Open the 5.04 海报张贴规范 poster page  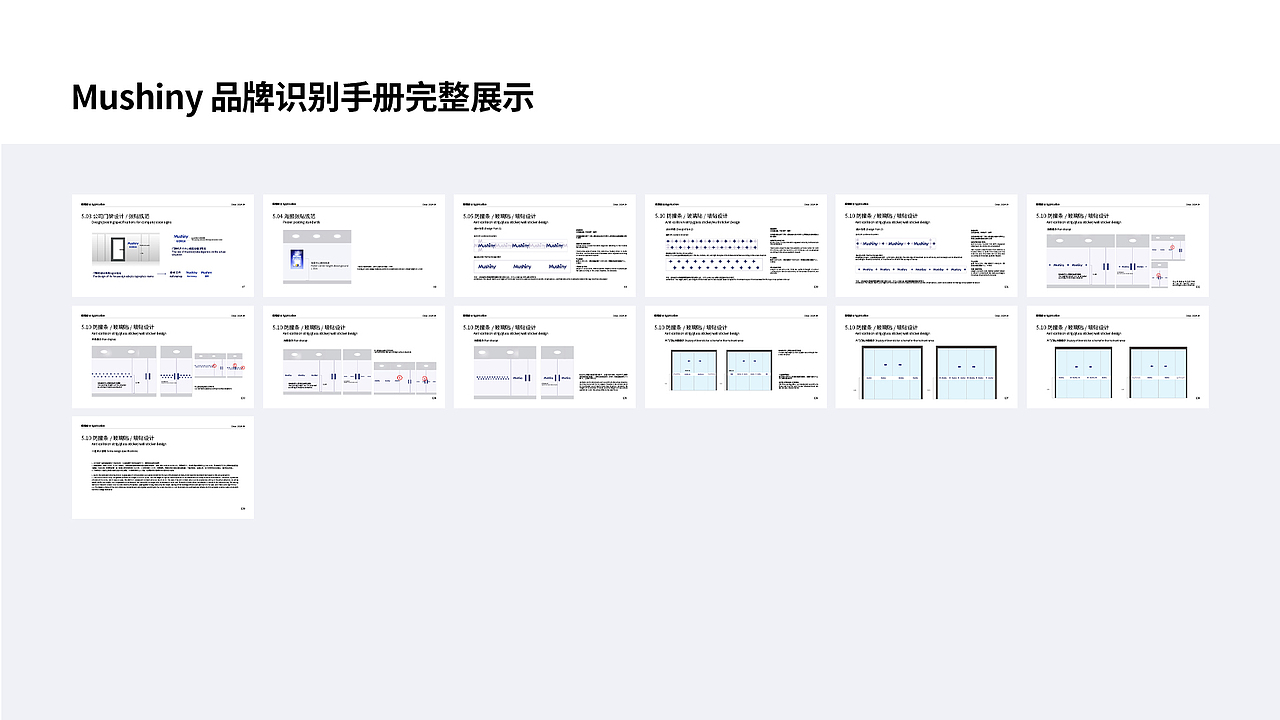[353, 245]
